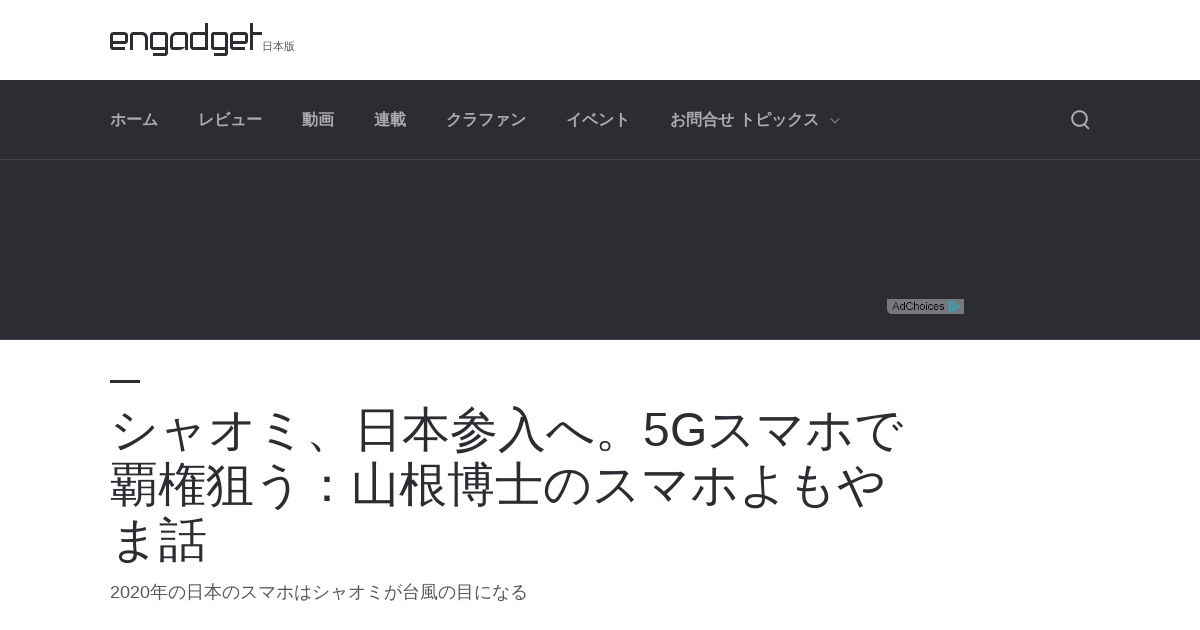Open the 連載 menu item
The width and height of the screenshot is (1200, 630).
point(390,120)
